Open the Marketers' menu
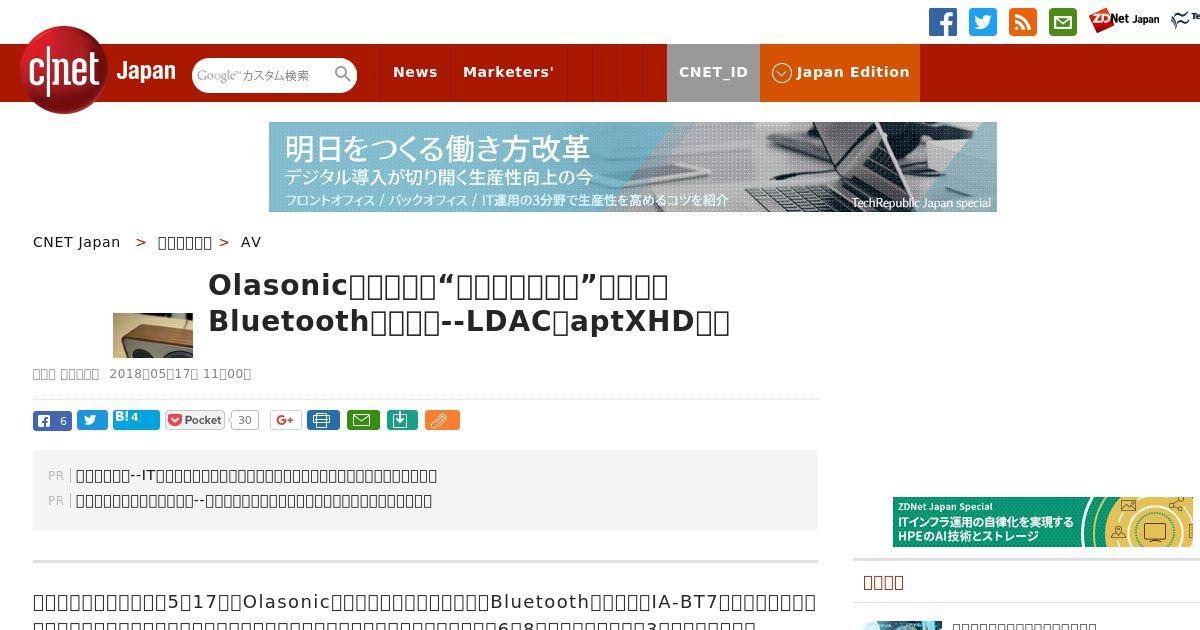The image size is (1200, 630). (x=508, y=72)
